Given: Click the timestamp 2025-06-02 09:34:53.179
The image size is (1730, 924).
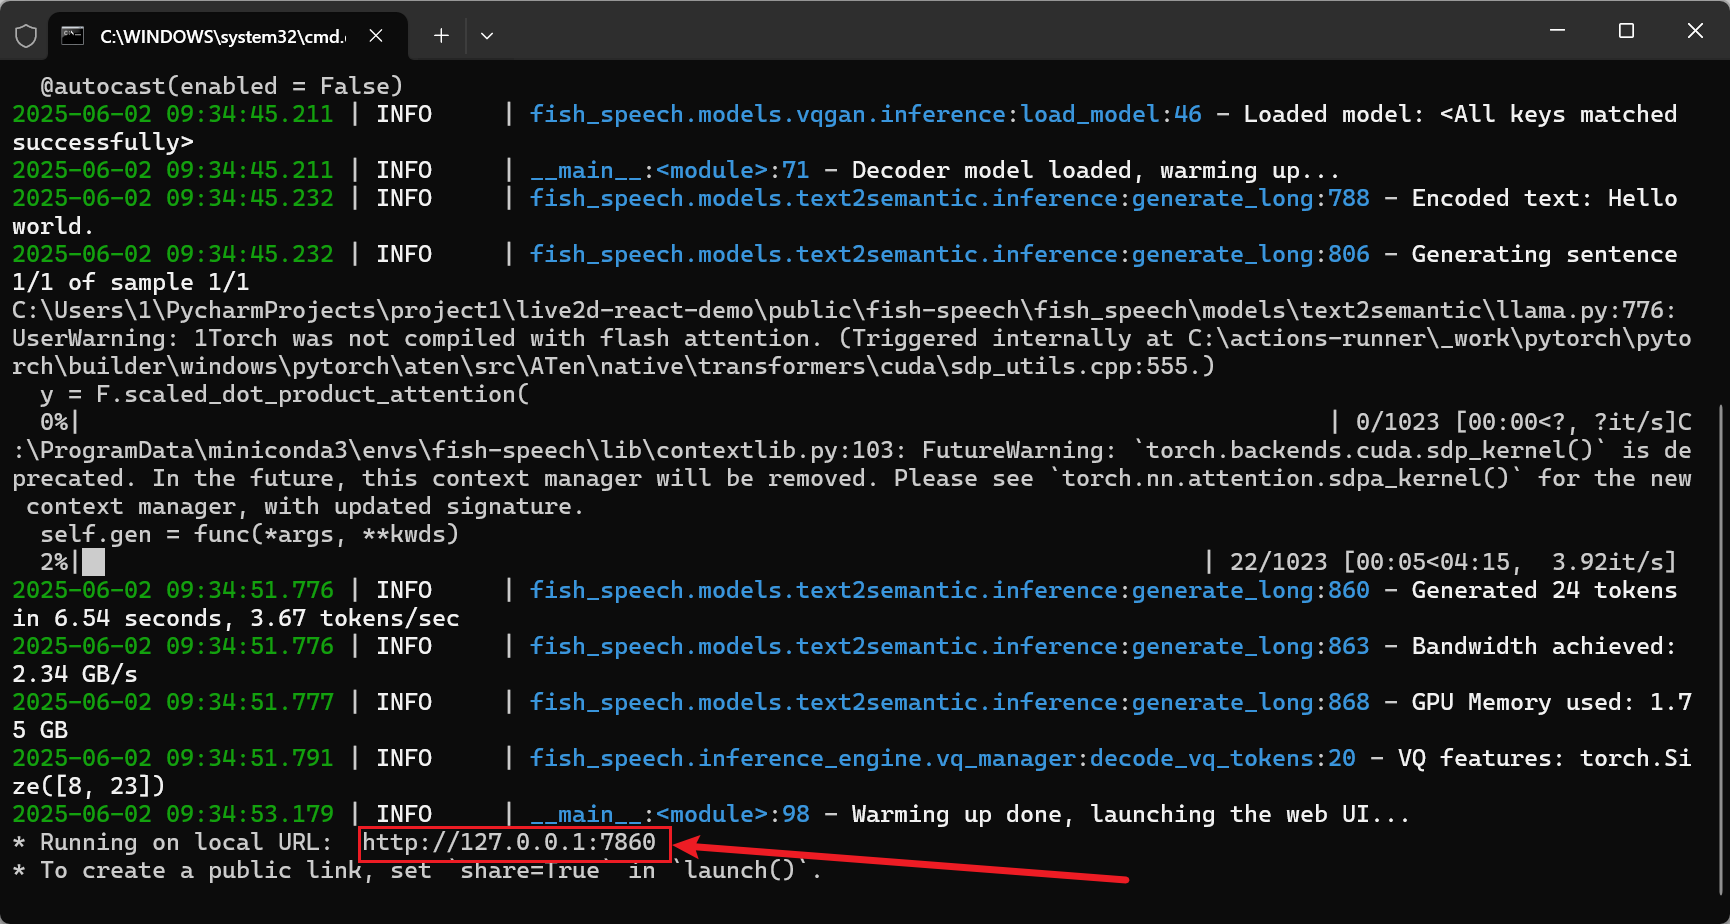Looking at the screenshot, I should point(173,814).
